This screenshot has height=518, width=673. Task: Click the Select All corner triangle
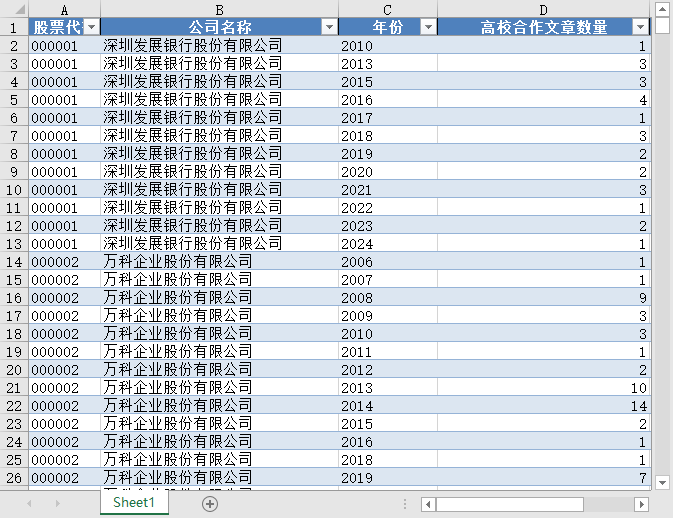tap(20, 9)
